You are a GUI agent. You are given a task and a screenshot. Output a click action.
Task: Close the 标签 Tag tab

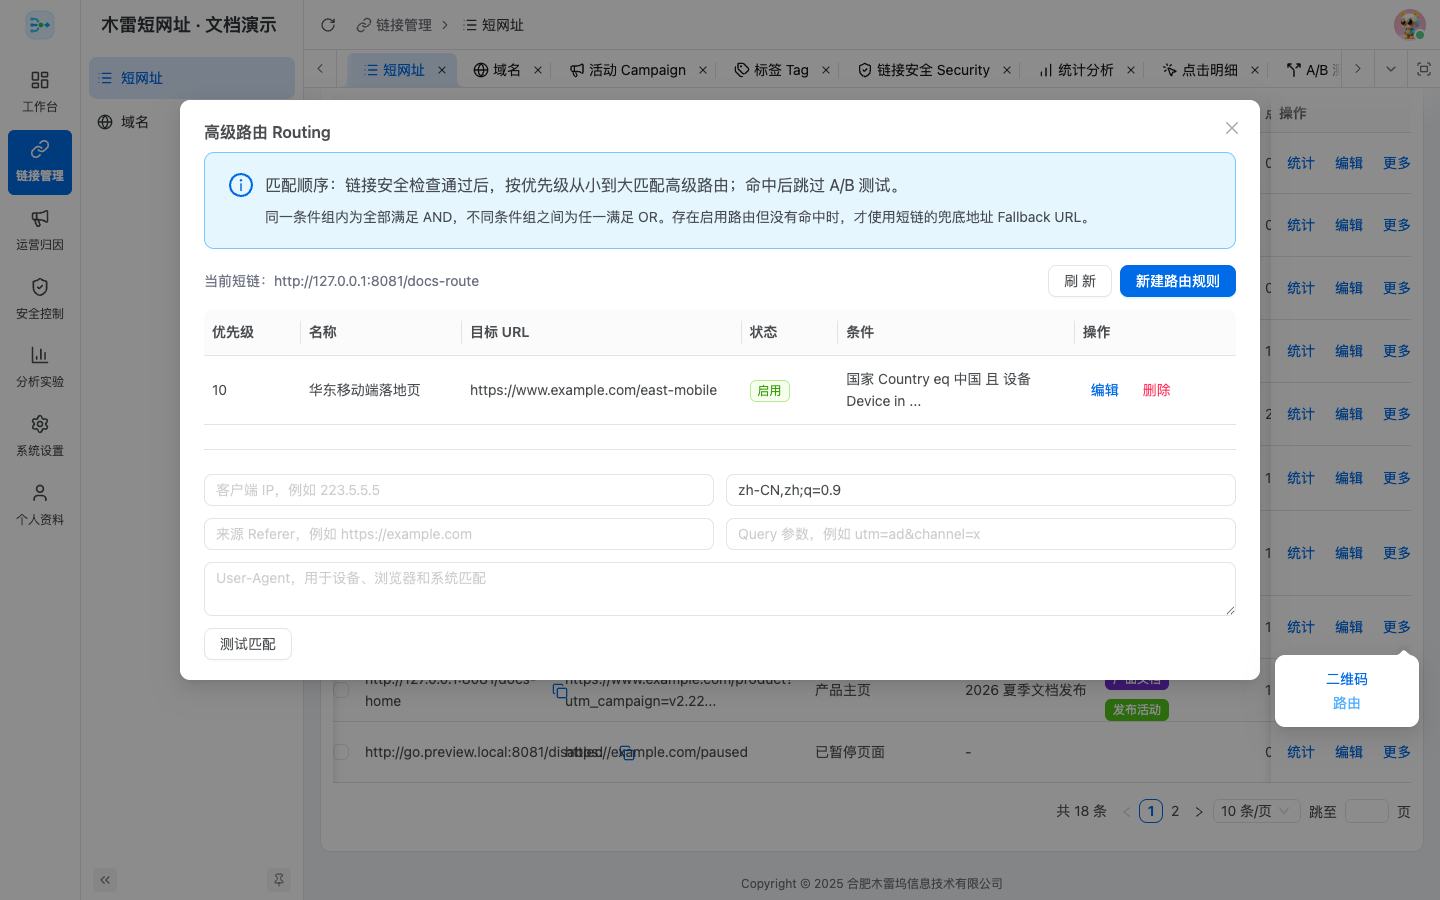(x=826, y=70)
